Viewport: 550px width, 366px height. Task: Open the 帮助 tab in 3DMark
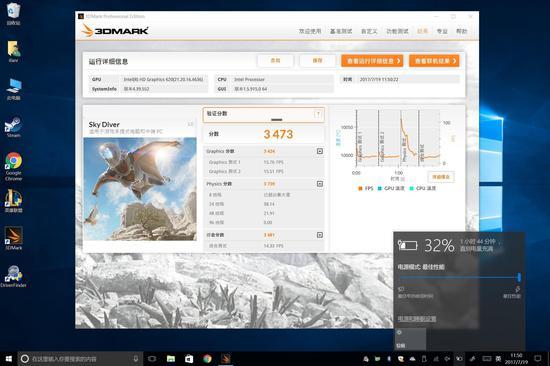pos(461,31)
